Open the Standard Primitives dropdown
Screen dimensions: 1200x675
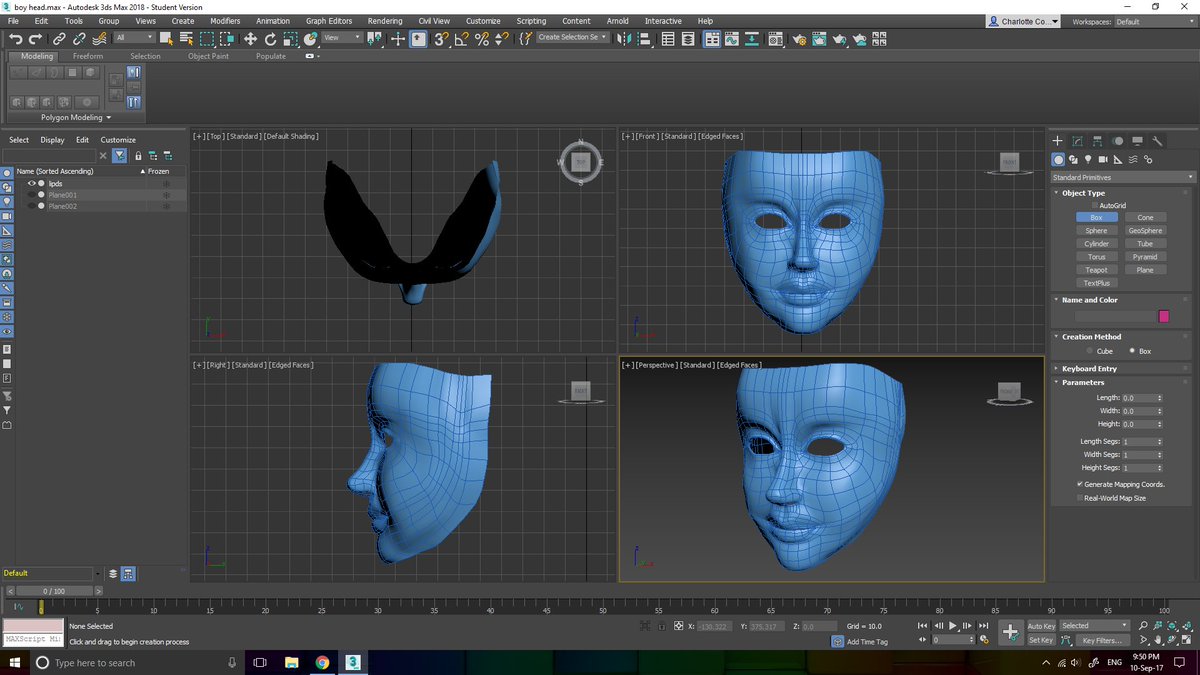pyautogui.click(x=1120, y=177)
